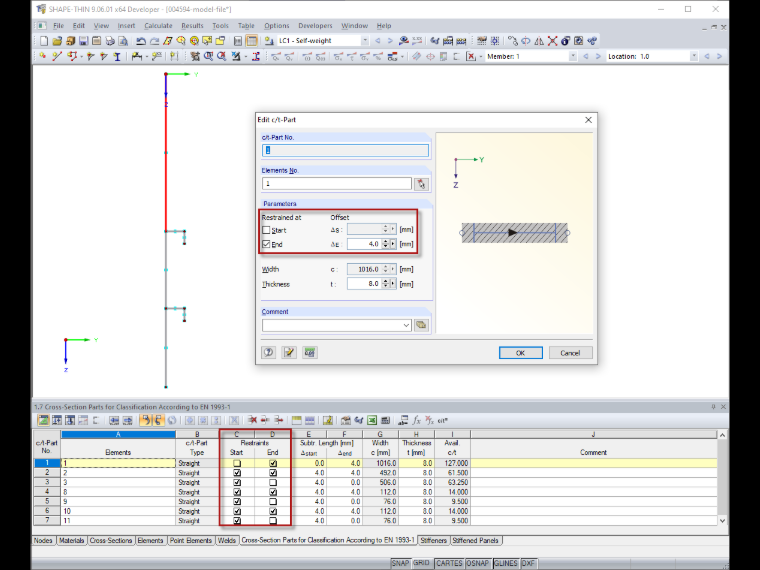The height and width of the screenshot is (570, 760).
Task: Uncheck the End restraint checkbox in dialog
Action: [266, 244]
